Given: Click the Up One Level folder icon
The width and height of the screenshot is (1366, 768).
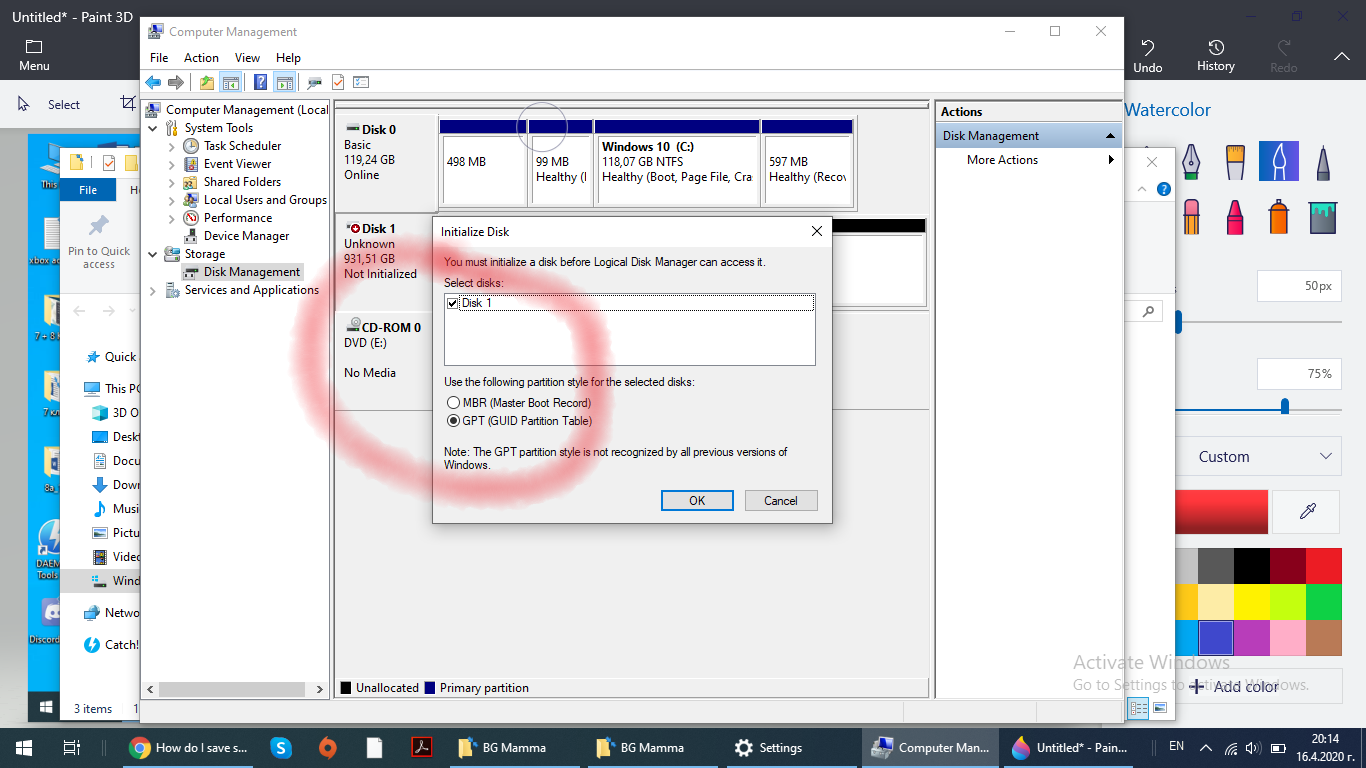Looking at the screenshot, I should pos(206,82).
